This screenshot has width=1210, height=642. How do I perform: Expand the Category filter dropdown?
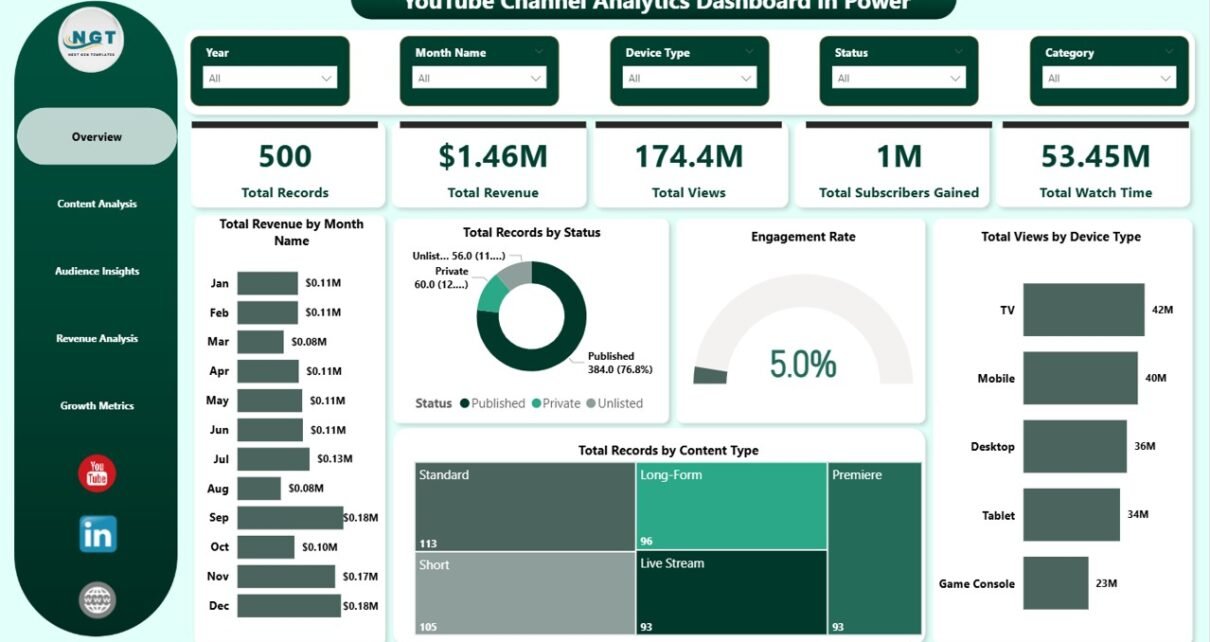coord(1110,78)
